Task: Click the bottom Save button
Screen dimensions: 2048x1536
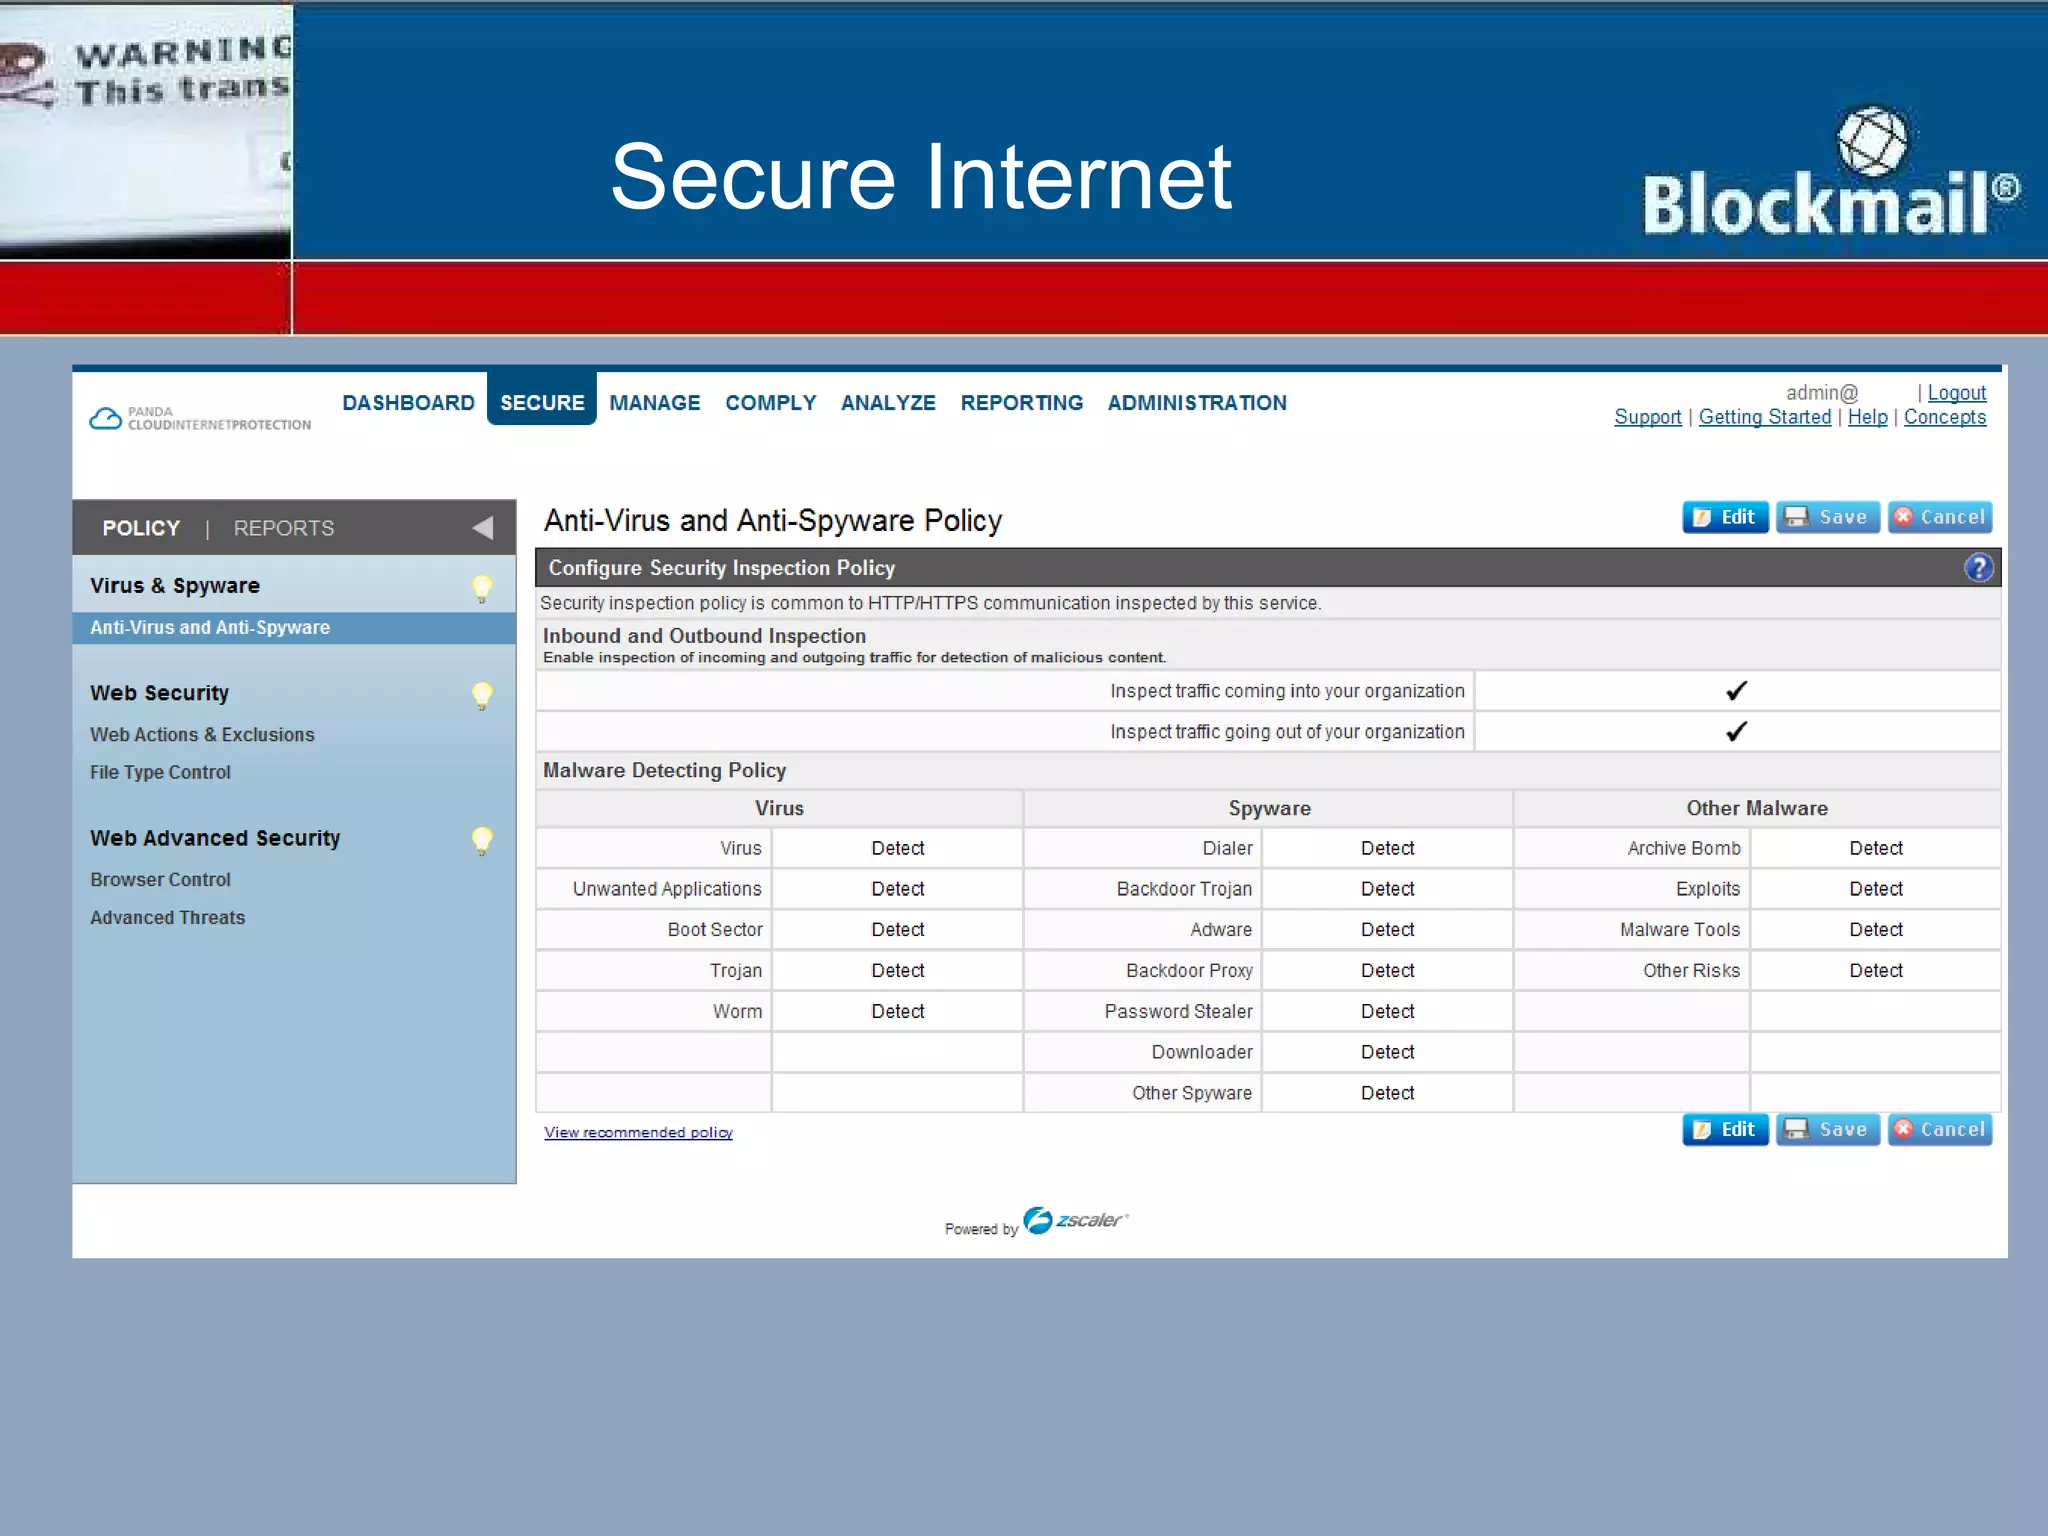Action: [1827, 1129]
